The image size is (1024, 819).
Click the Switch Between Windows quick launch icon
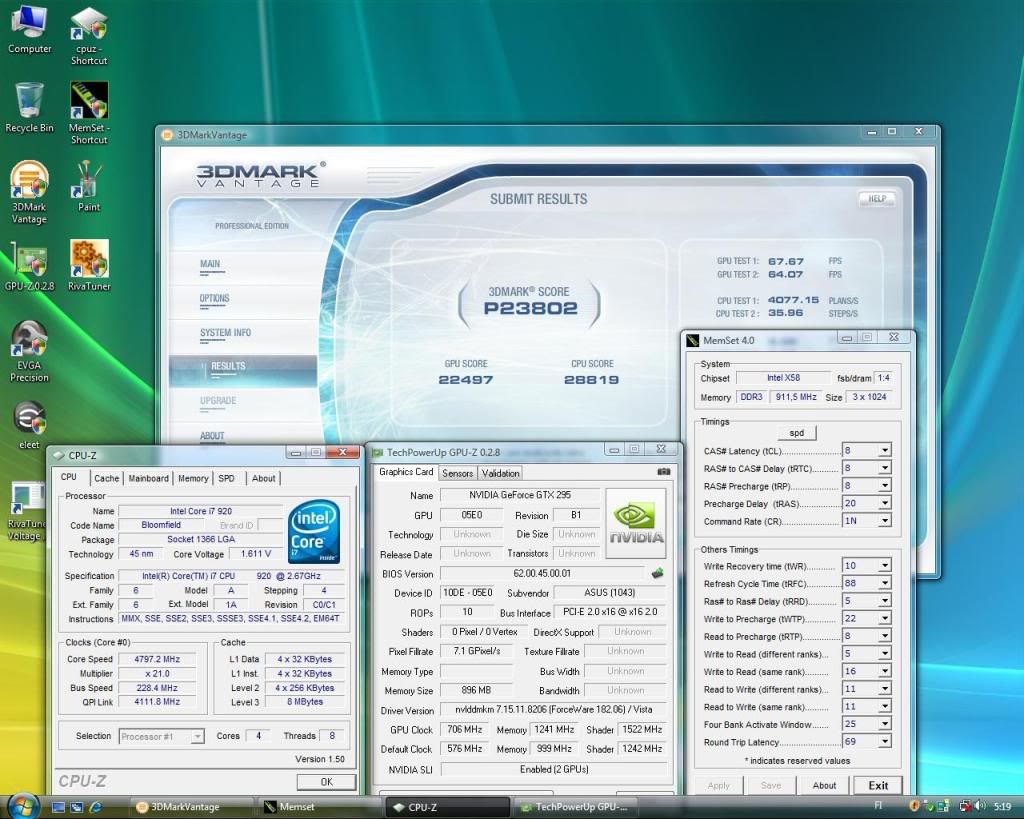tap(76, 807)
